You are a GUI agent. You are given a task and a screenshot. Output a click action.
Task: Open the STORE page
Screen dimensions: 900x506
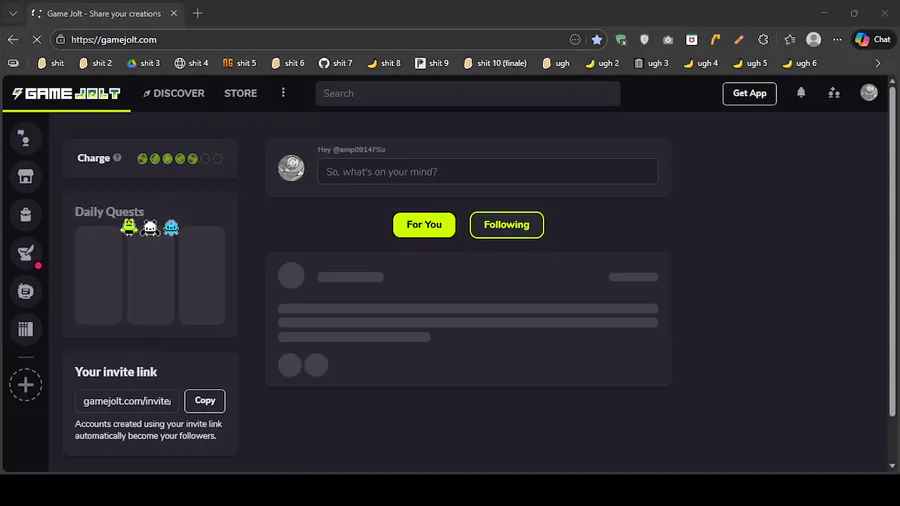click(x=240, y=94)
